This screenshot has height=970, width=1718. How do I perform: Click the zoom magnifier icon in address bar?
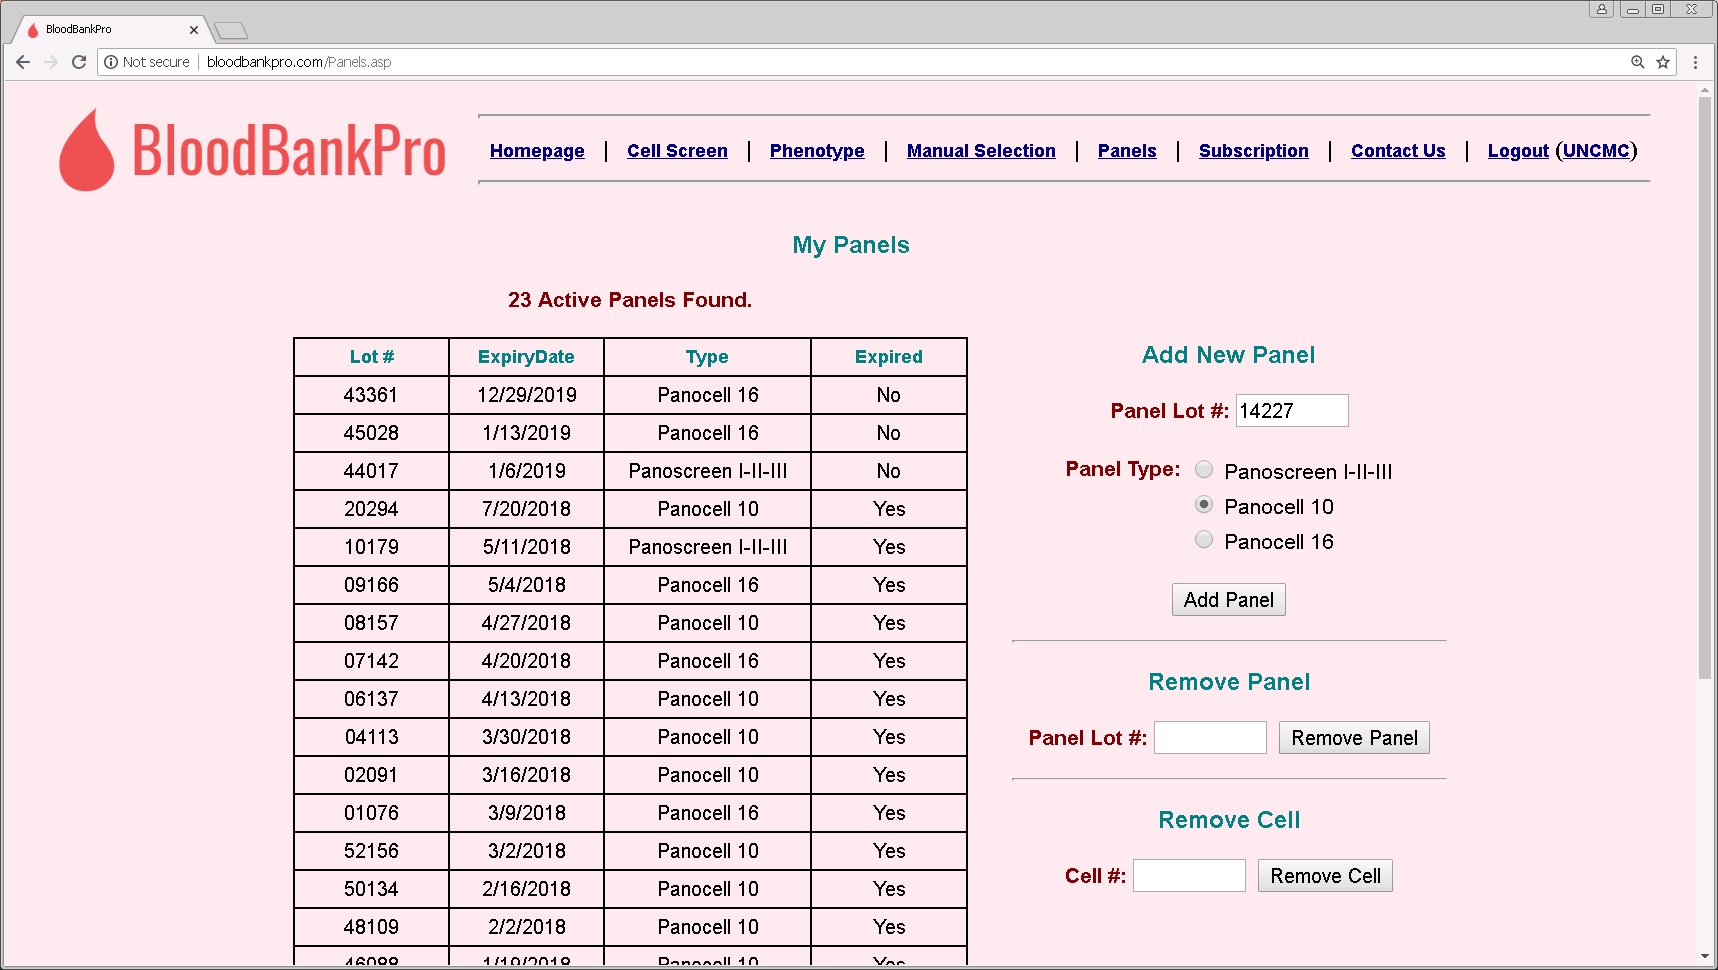(1638, 62)
